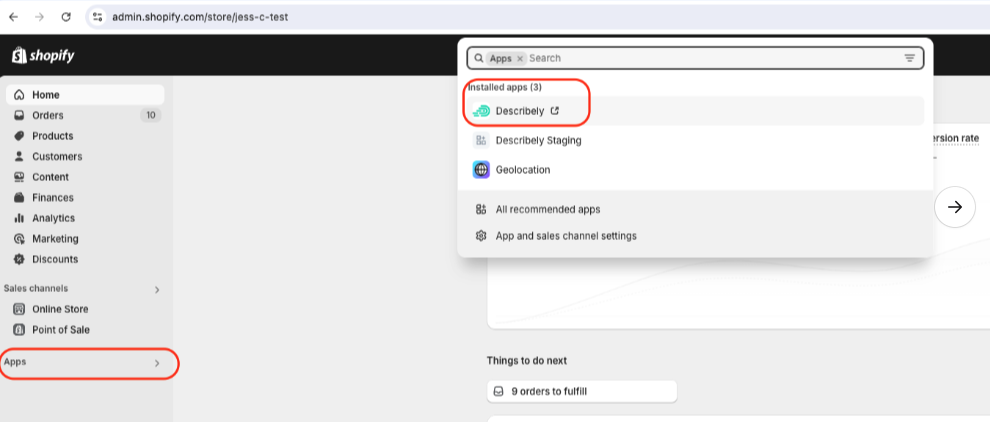Click the Marketing target icon

click(19, 239)
